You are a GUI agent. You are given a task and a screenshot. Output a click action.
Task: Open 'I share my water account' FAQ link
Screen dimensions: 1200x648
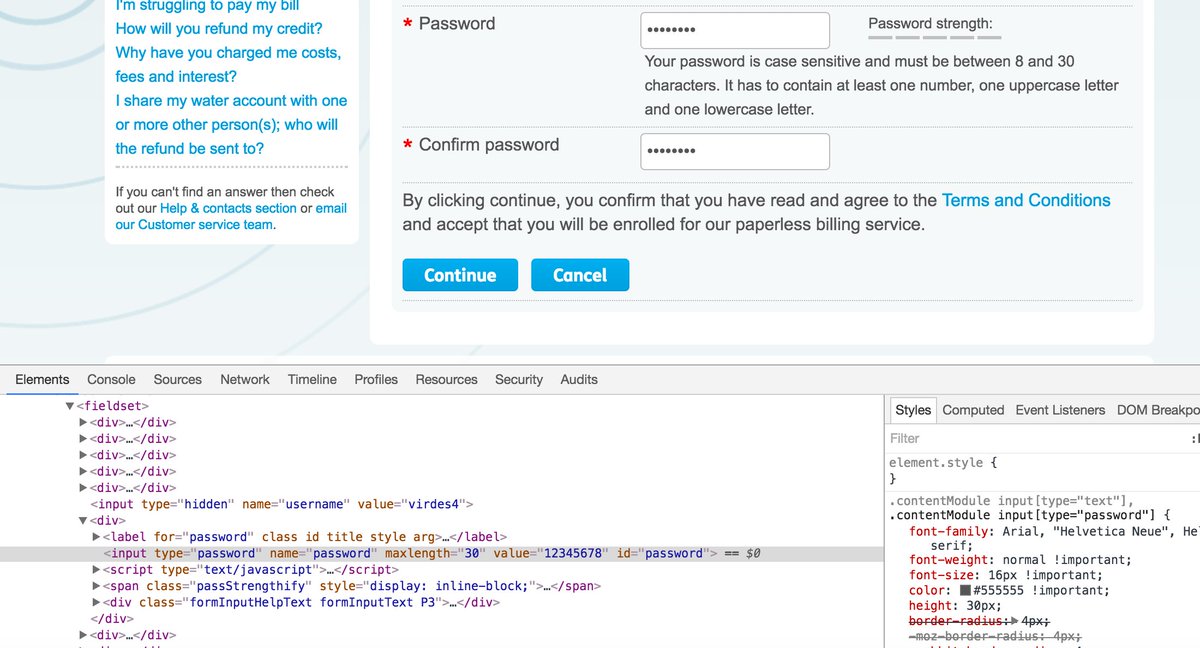pyautogui.click(x=231, y=125)
